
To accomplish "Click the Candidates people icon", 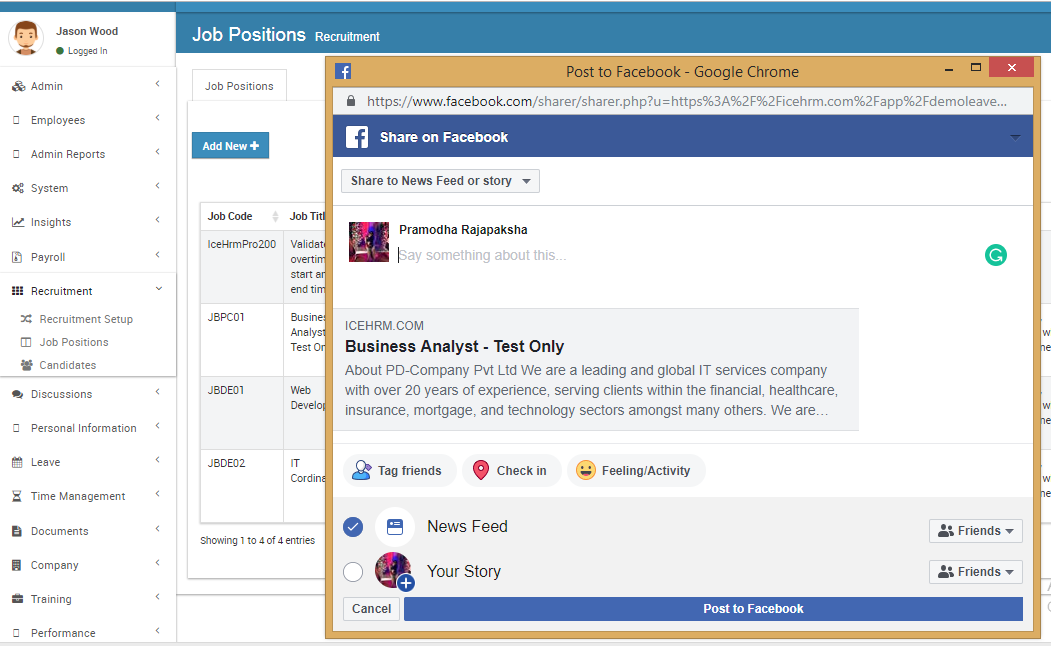I will click(26, 365).
